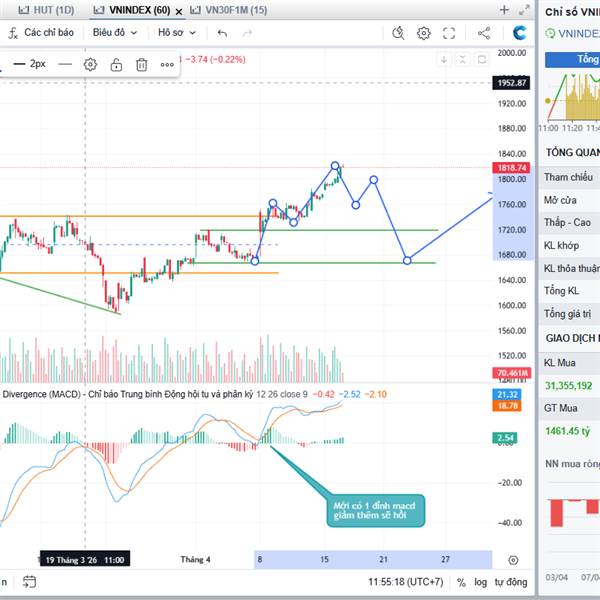Viewport: 600px width, 600px height.
Task: Add a new chart tab with plus icon
Action: pos(504,10)
